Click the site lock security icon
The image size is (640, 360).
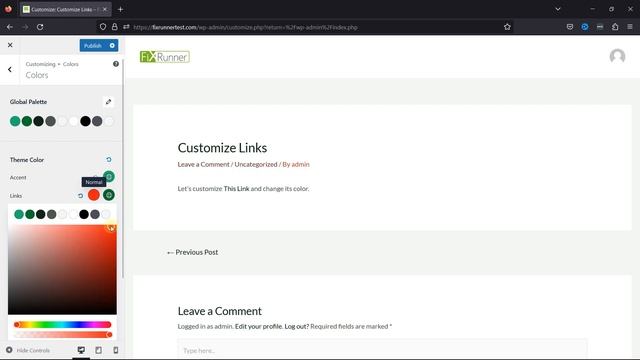[115, 27]
